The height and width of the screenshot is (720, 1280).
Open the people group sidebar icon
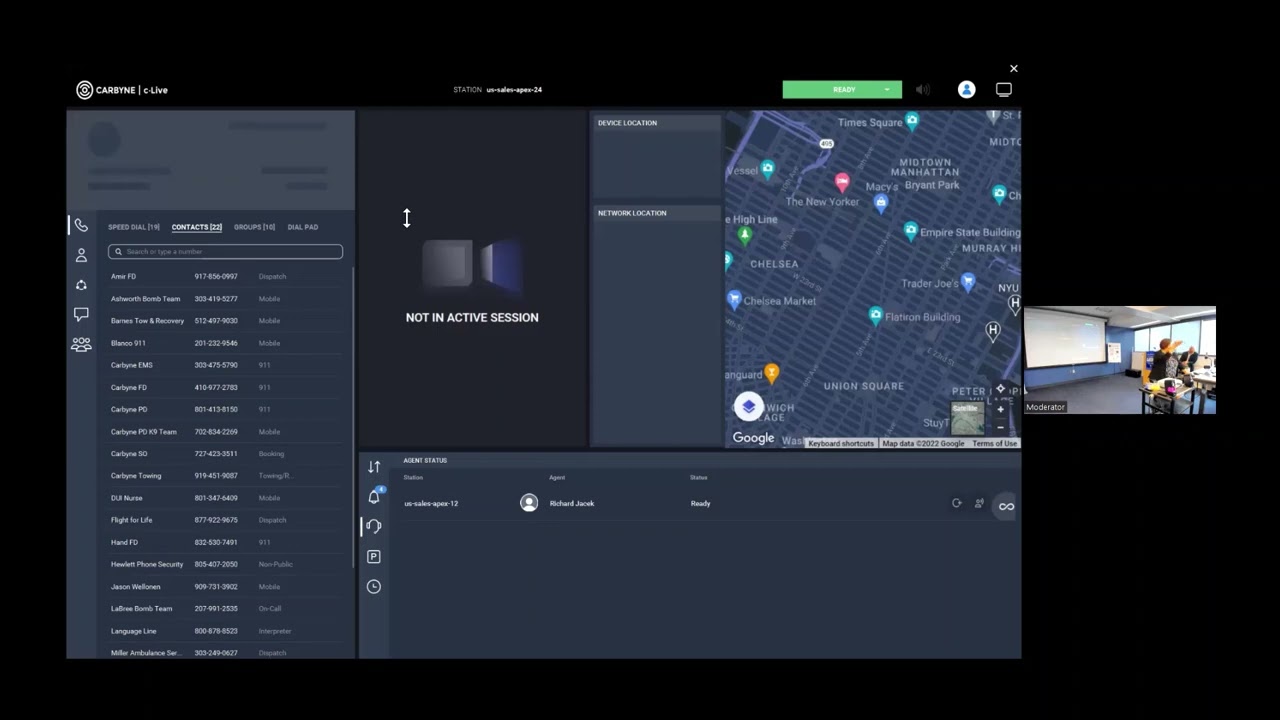pyautogui.click(x=81, y=344)
